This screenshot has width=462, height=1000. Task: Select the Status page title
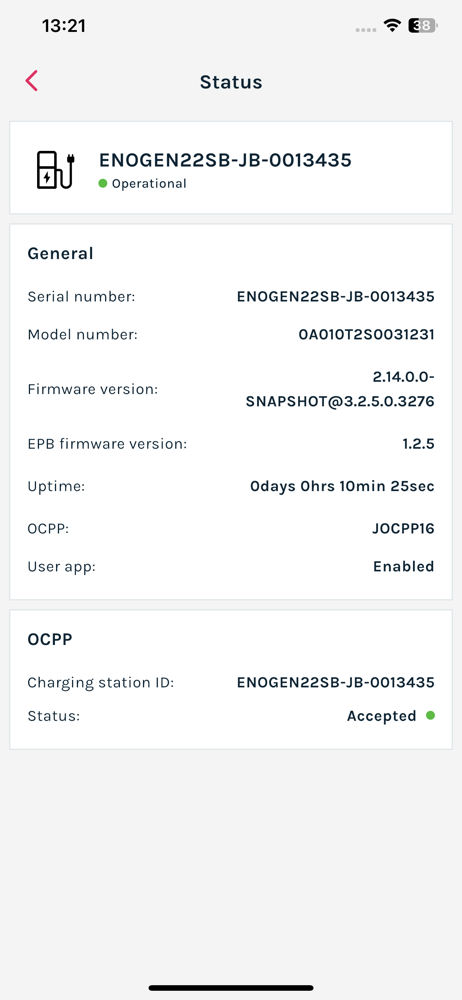click(231, 82)
